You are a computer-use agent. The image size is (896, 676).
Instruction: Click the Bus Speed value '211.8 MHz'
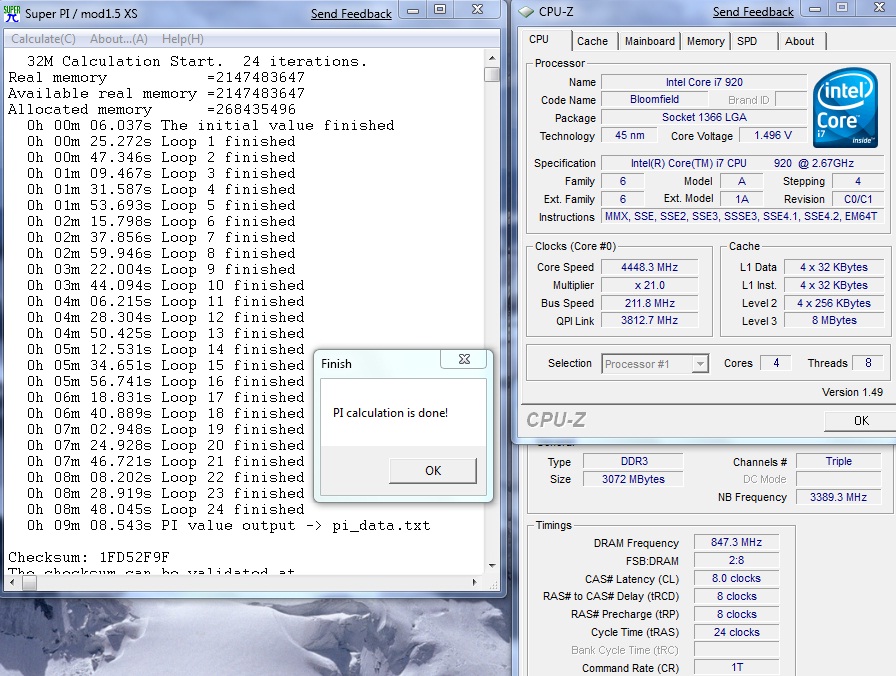(x=650, y=303)
